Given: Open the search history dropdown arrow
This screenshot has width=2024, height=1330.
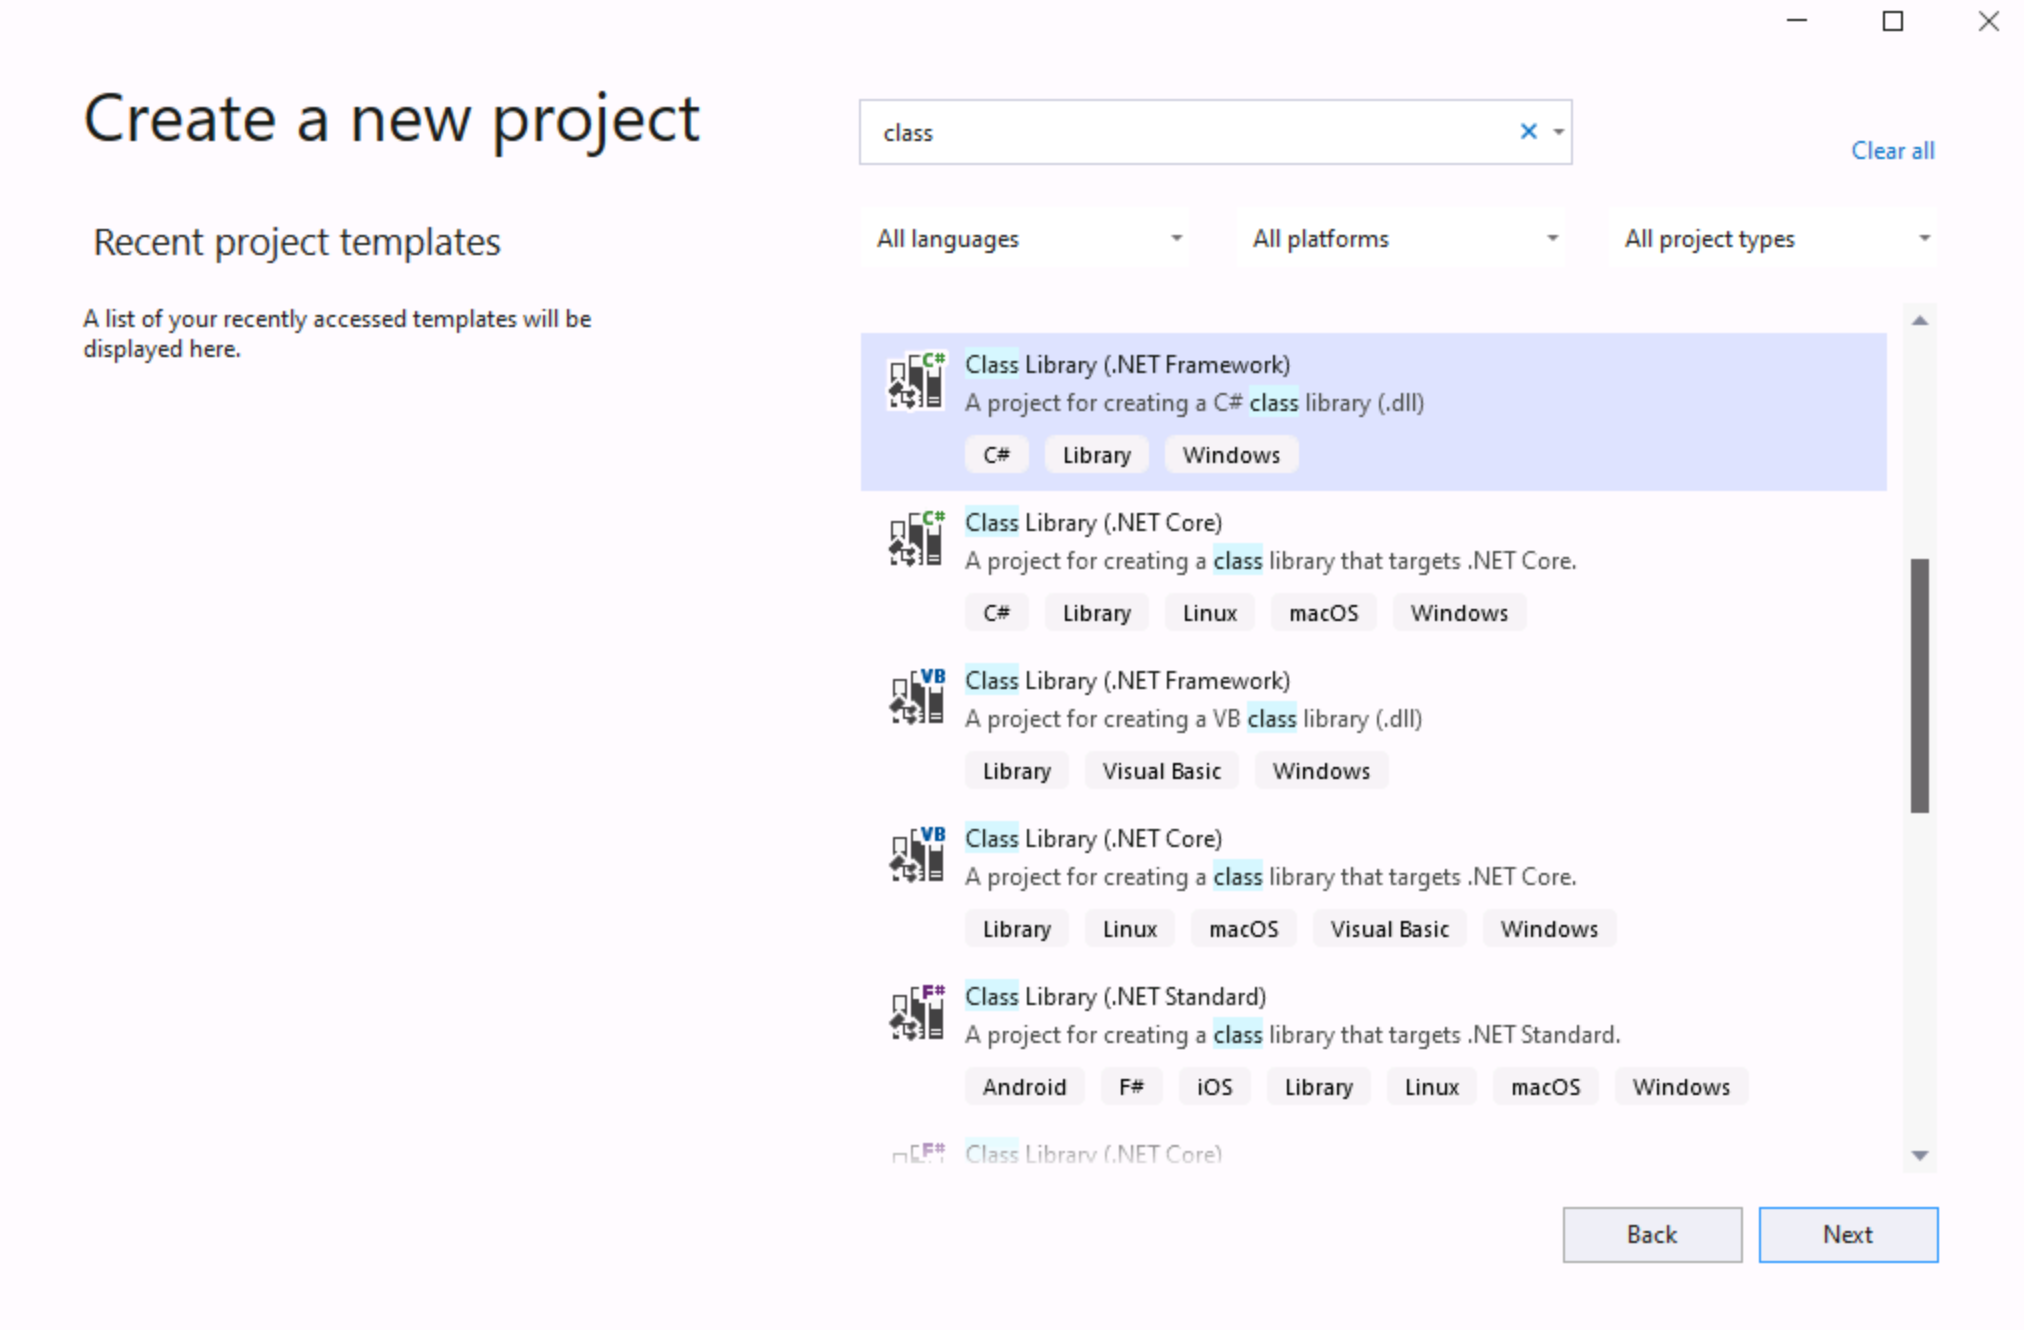Looking at the screenshot, I should (x=1558, y=132).
